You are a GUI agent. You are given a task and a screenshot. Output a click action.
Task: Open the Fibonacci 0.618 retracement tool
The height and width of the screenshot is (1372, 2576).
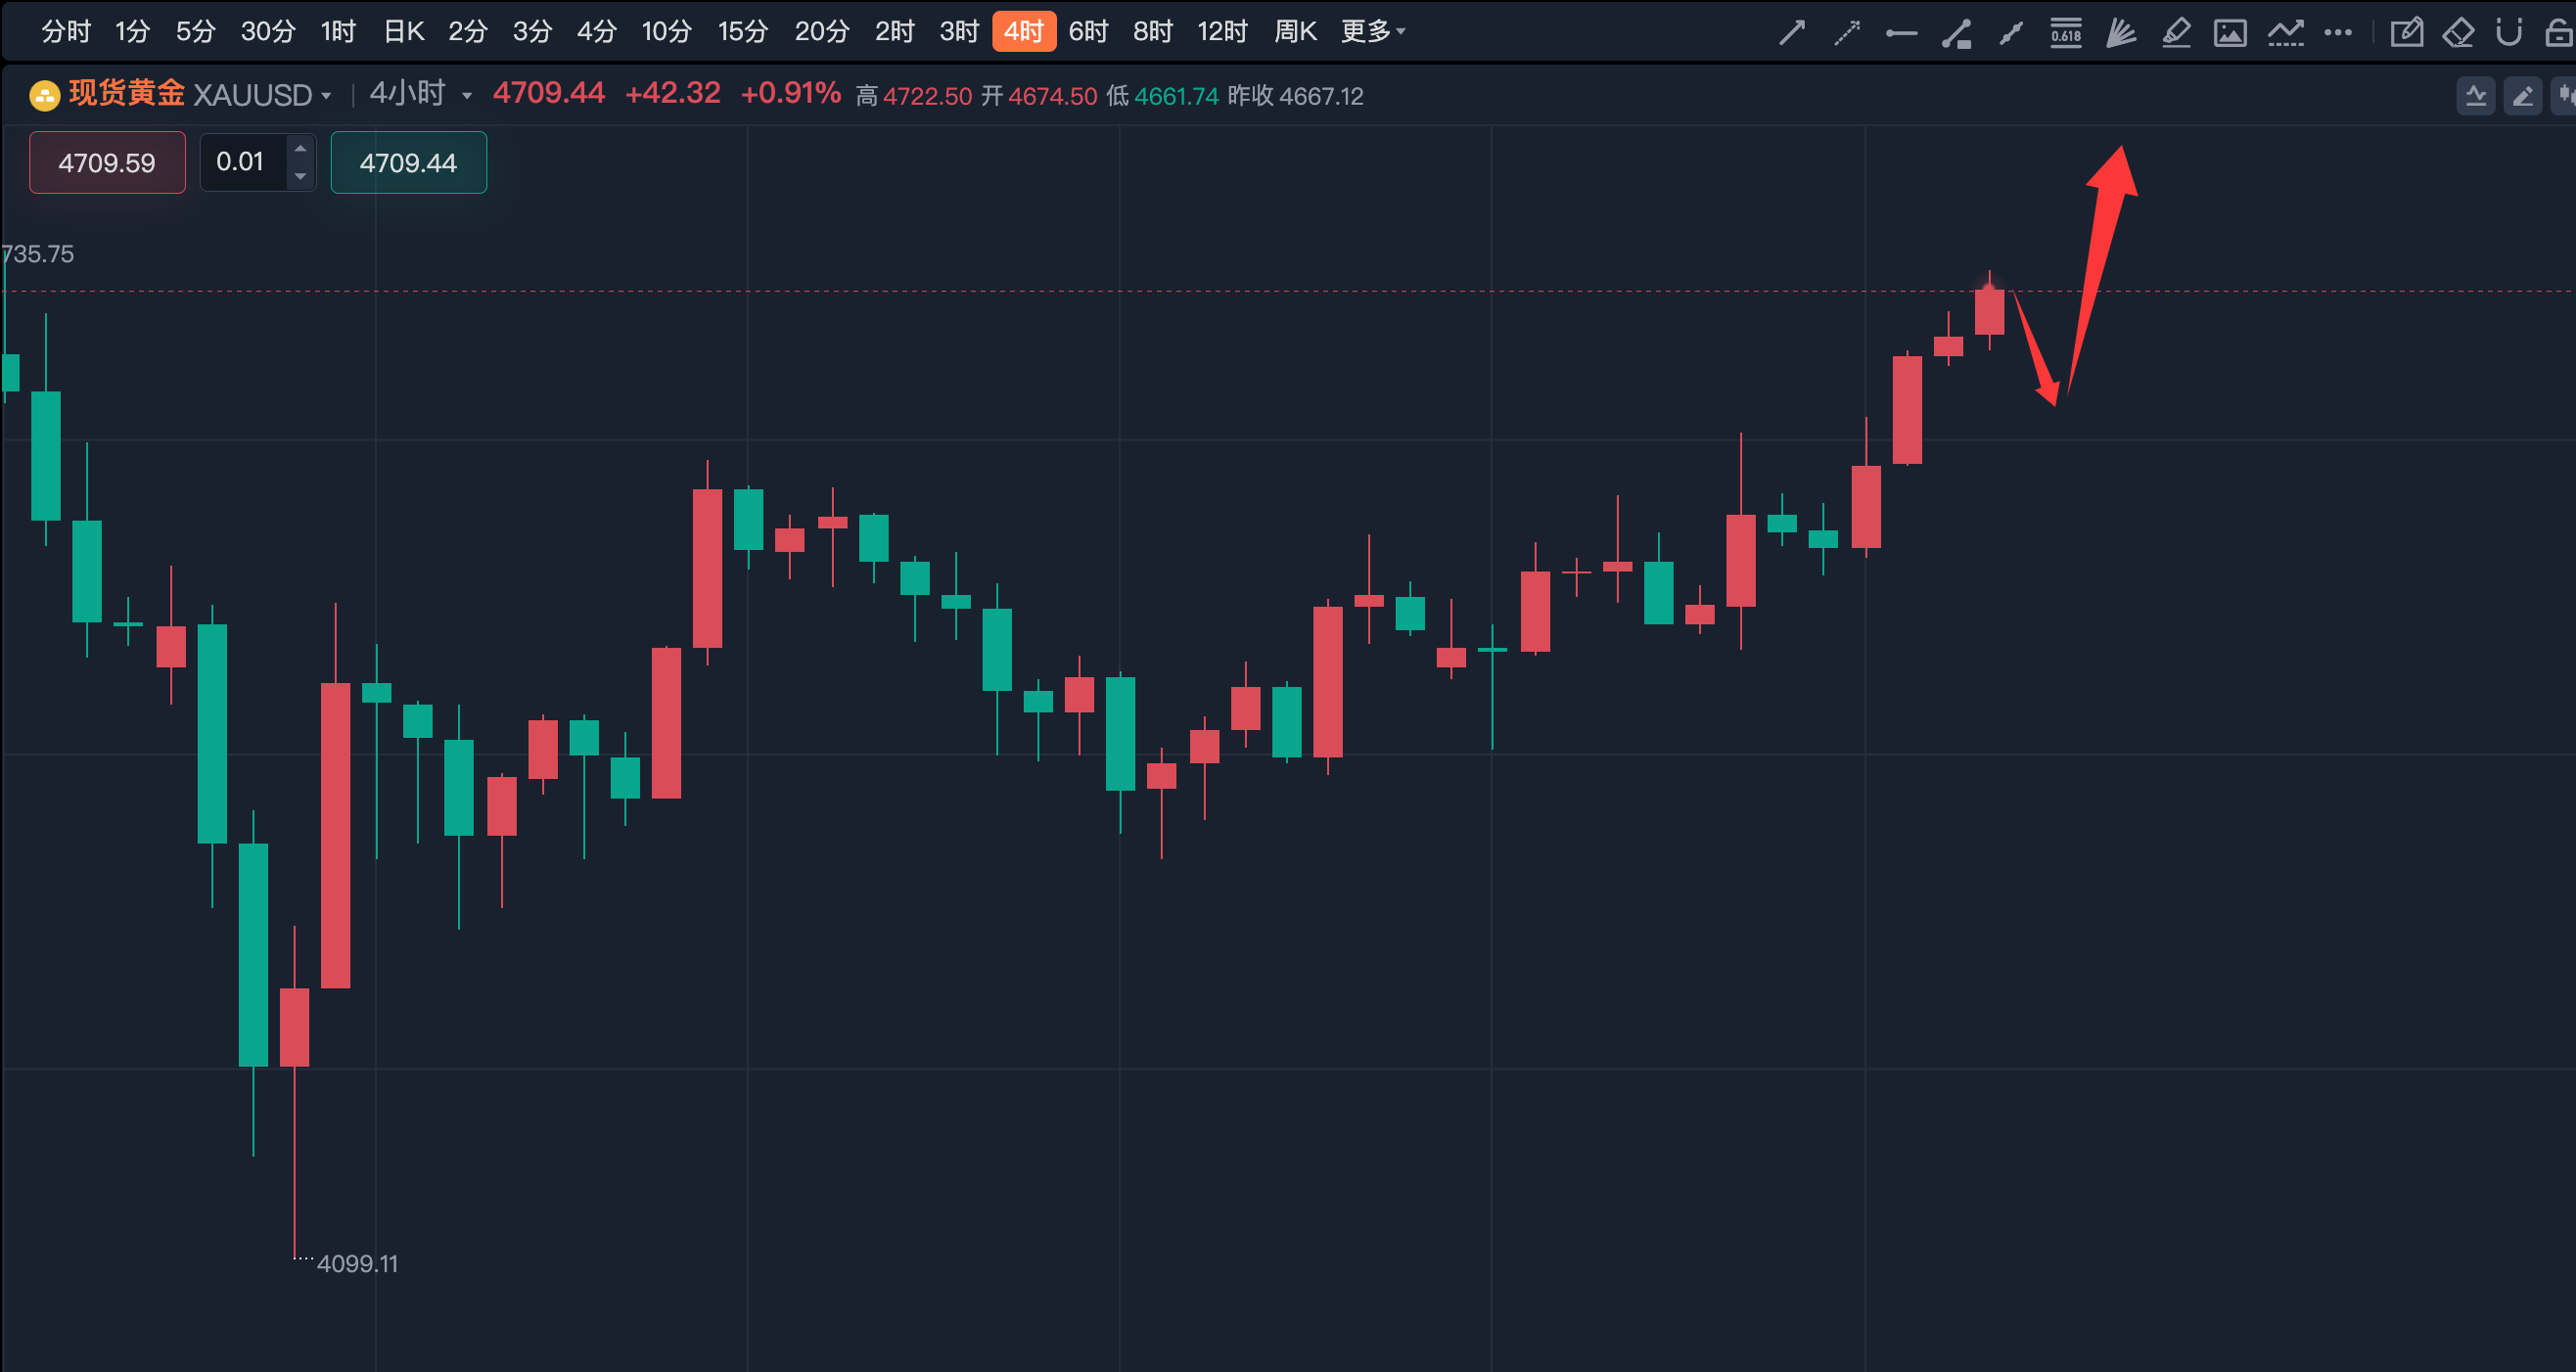2065,31
